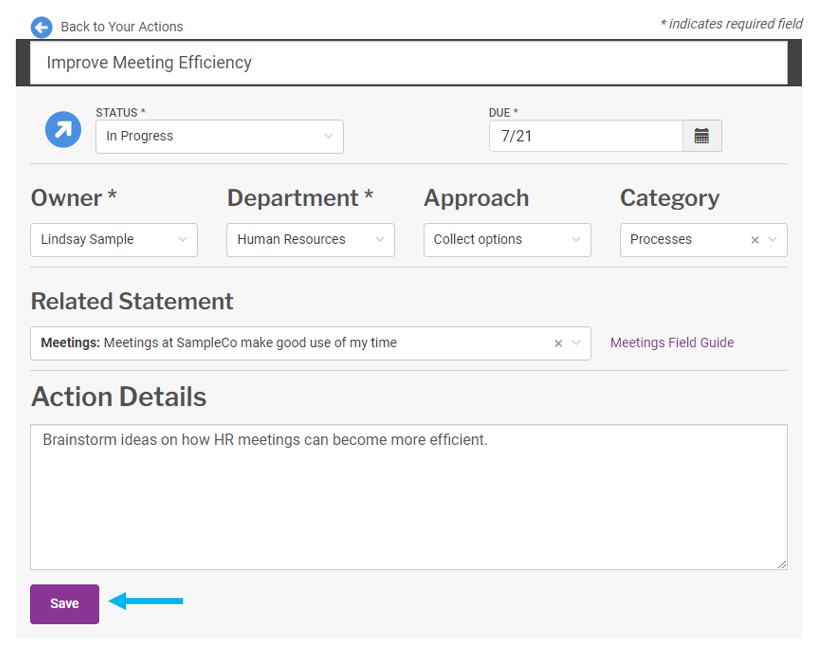Image resolution: width=820 pixels, height=647 pixels.
Task: Click the Owner field chevron arrow
Action: click(x=182, y=240)
